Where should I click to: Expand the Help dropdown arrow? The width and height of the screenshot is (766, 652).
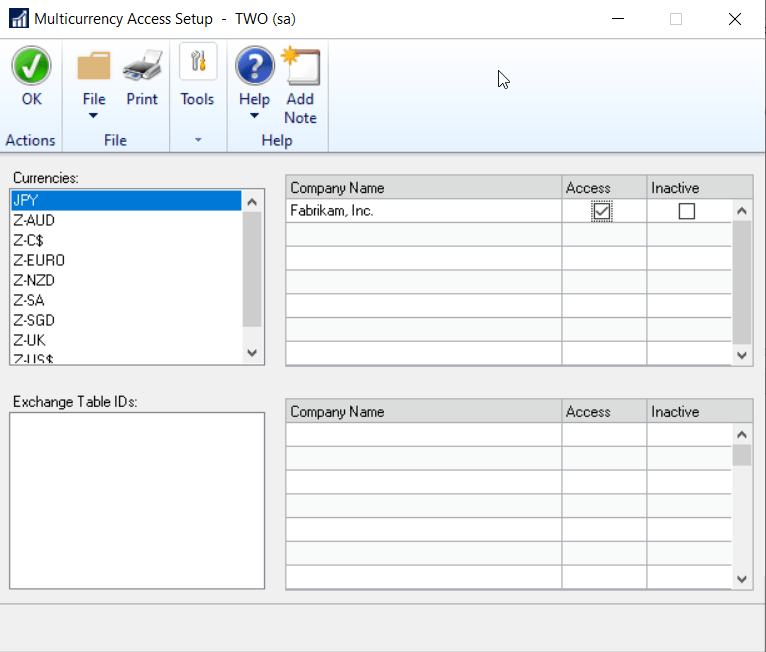(254, 116)
